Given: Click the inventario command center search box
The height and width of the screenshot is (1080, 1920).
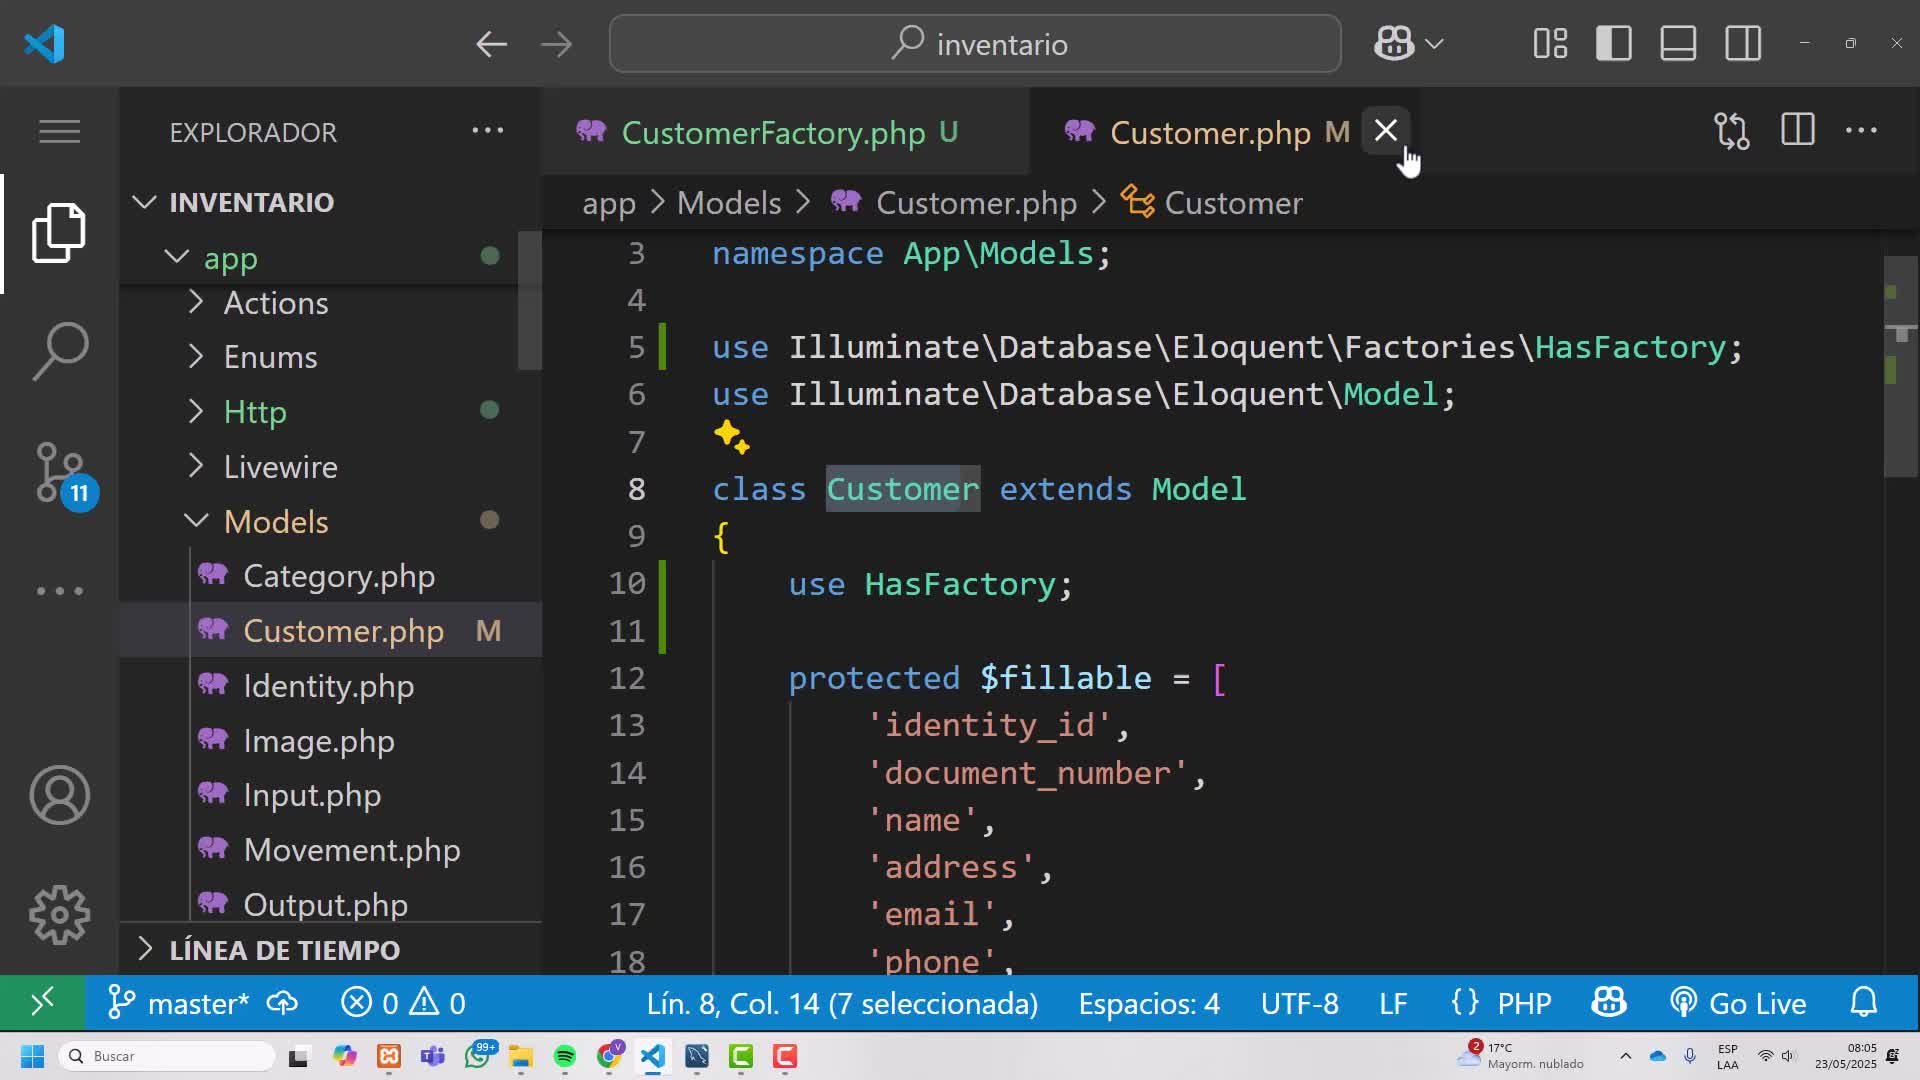Looking at the screenshot, I should tap(975, 44).
